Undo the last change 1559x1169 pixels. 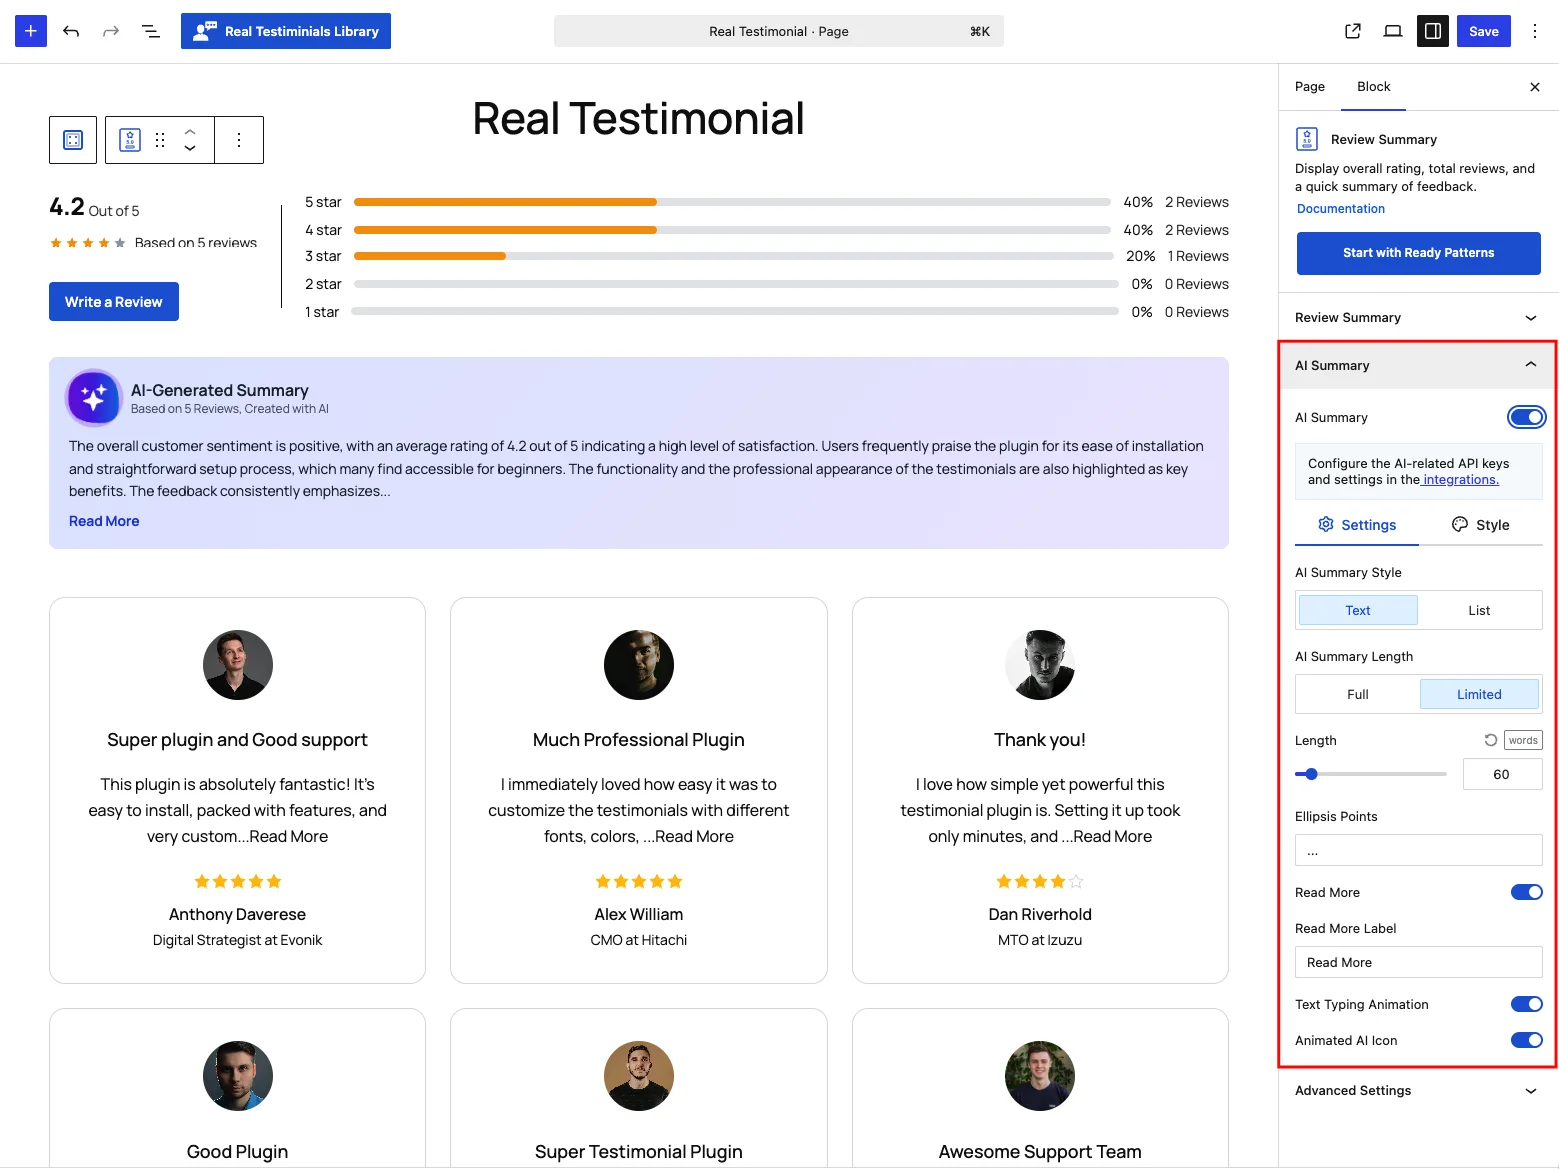(x=71, y=31)
